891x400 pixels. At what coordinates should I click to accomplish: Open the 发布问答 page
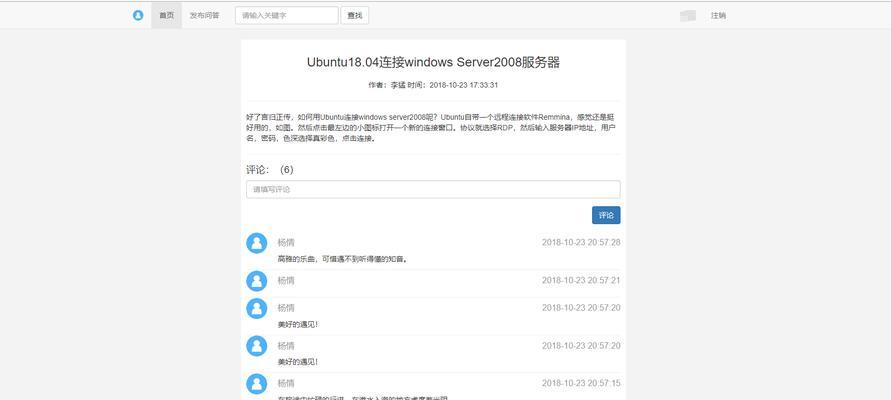(x=205, y=15)
